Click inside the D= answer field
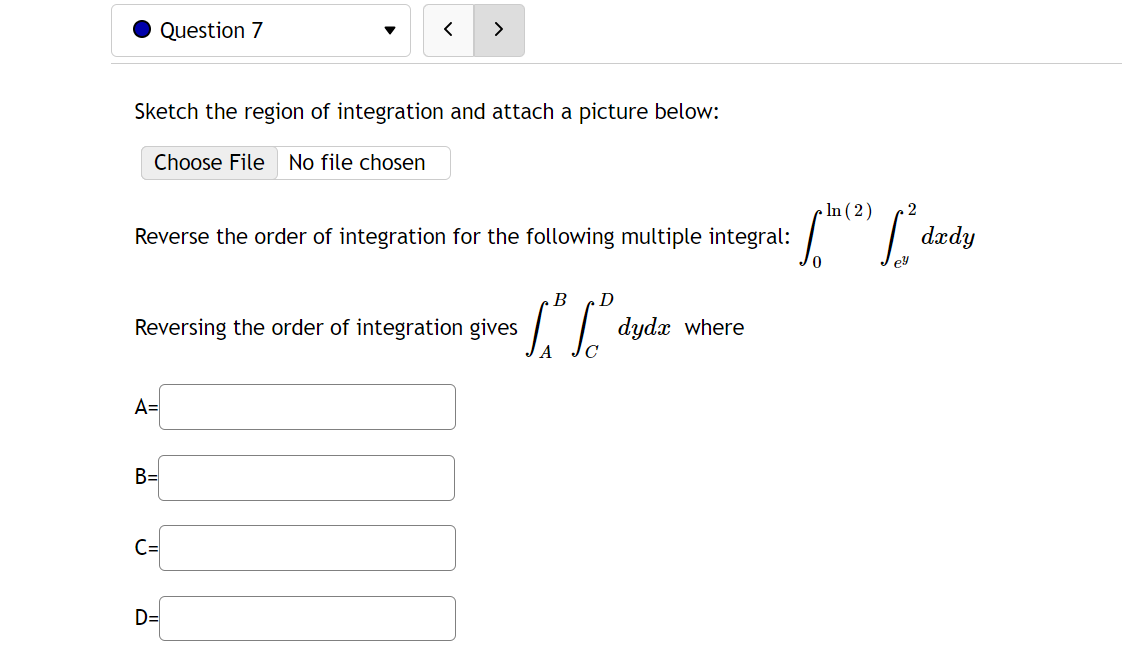Image resolution: width=1122 pixels, height=662 pixels. coord(306,618)
